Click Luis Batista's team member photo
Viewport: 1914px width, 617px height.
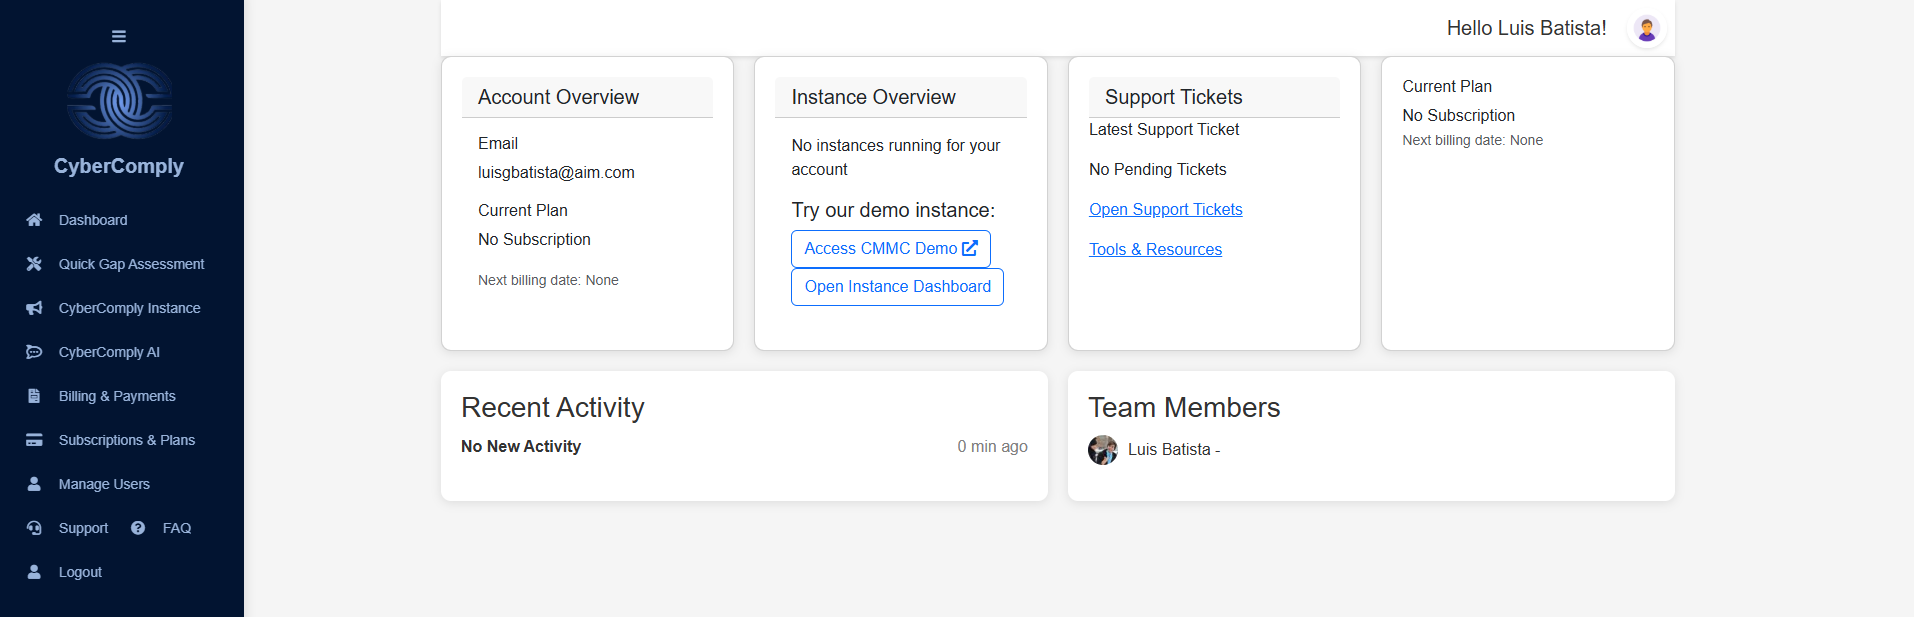[1103, 450]
